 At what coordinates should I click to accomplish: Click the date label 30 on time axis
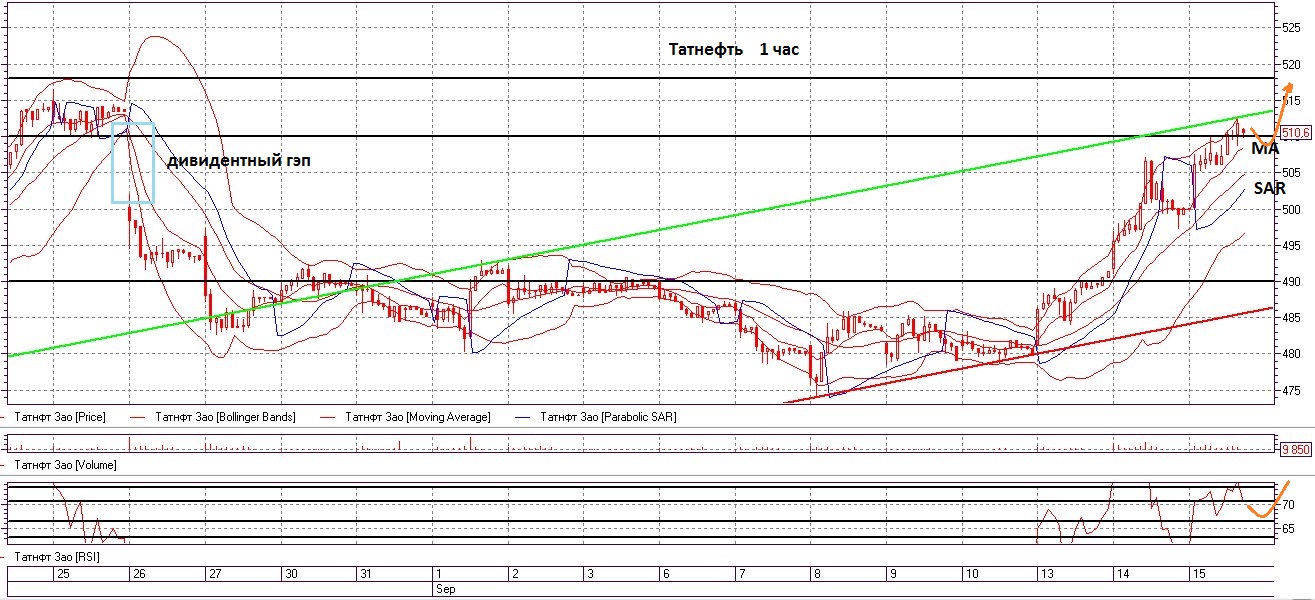pyautogui.click(x=290, y=574)
